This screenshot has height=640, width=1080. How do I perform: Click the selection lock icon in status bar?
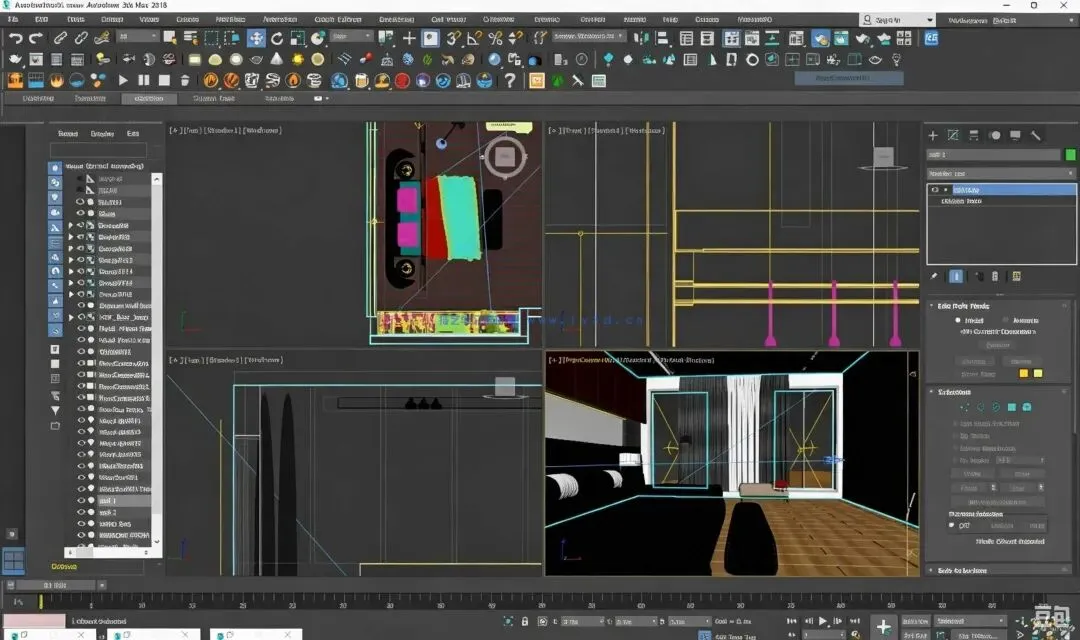pyautogui.click(x=525, y=621)
